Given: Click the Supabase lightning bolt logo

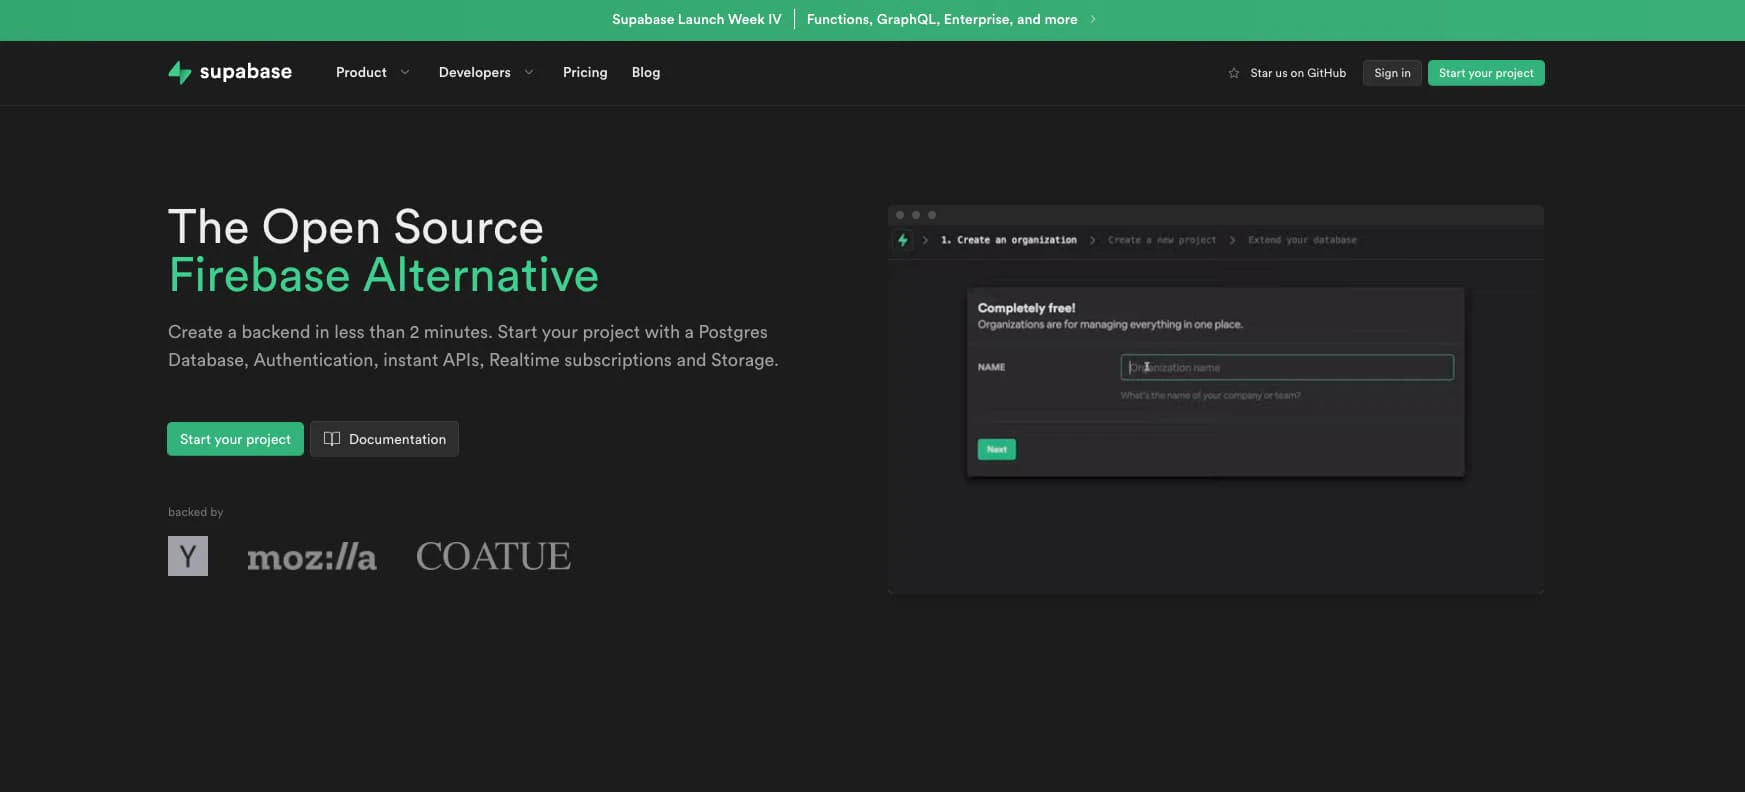Looking at the screenshot, I should (179, 72).
